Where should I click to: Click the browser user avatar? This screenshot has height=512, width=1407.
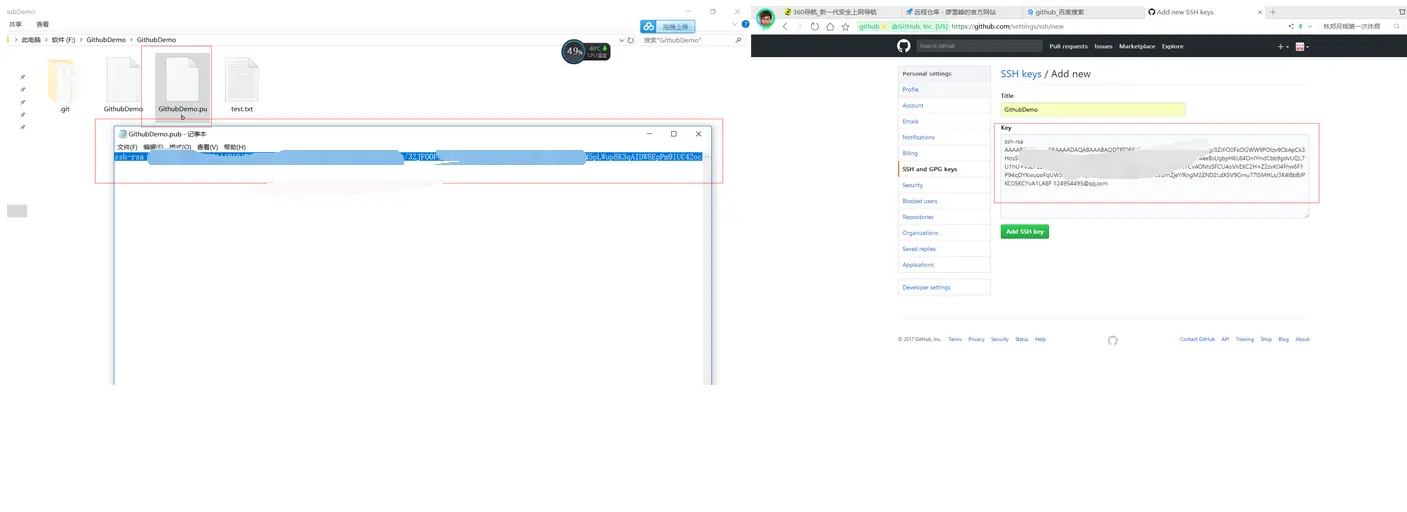point(766,17)
